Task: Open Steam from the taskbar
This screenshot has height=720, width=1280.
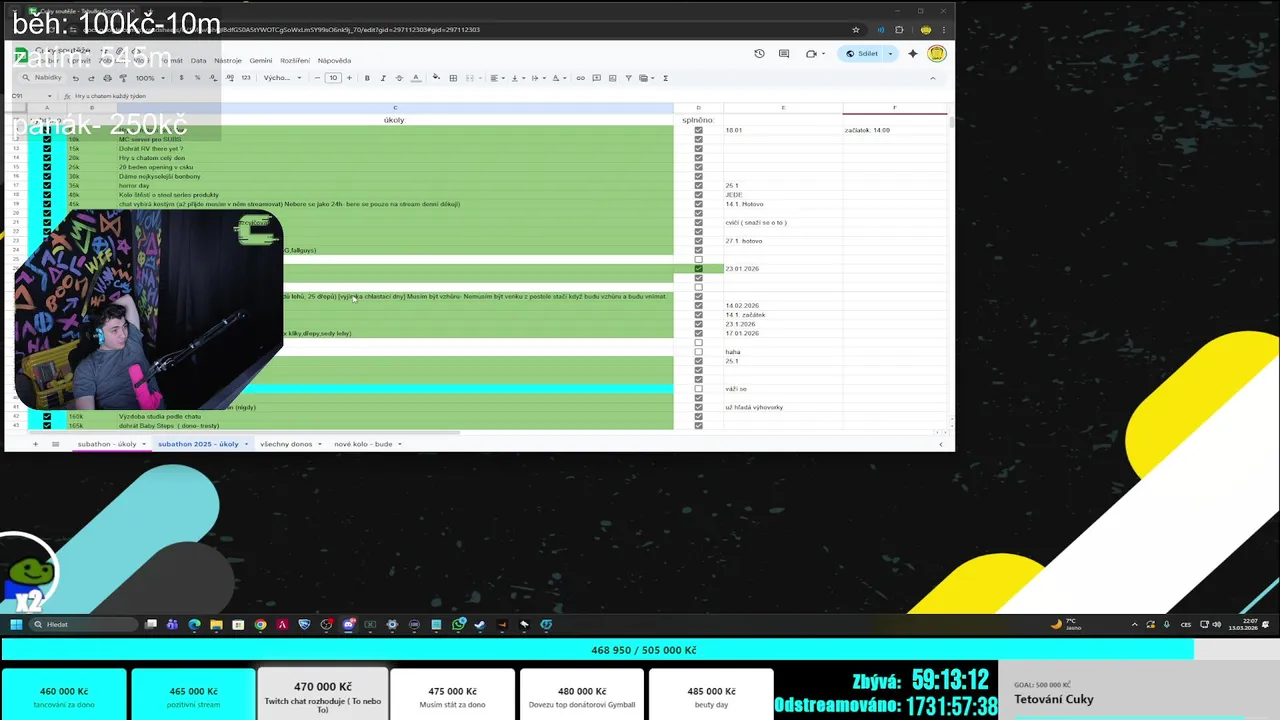Action: (x=480, y=624)
